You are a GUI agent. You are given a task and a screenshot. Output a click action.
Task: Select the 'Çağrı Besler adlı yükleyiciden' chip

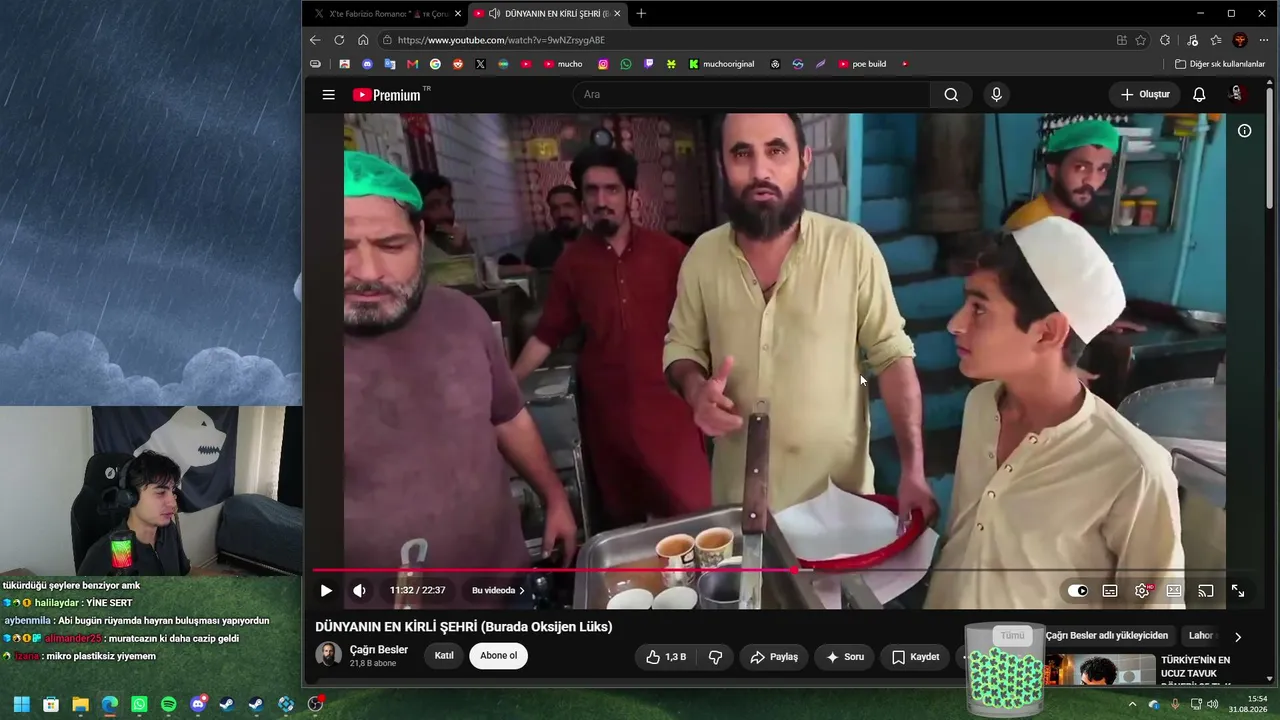point(1107,636)
